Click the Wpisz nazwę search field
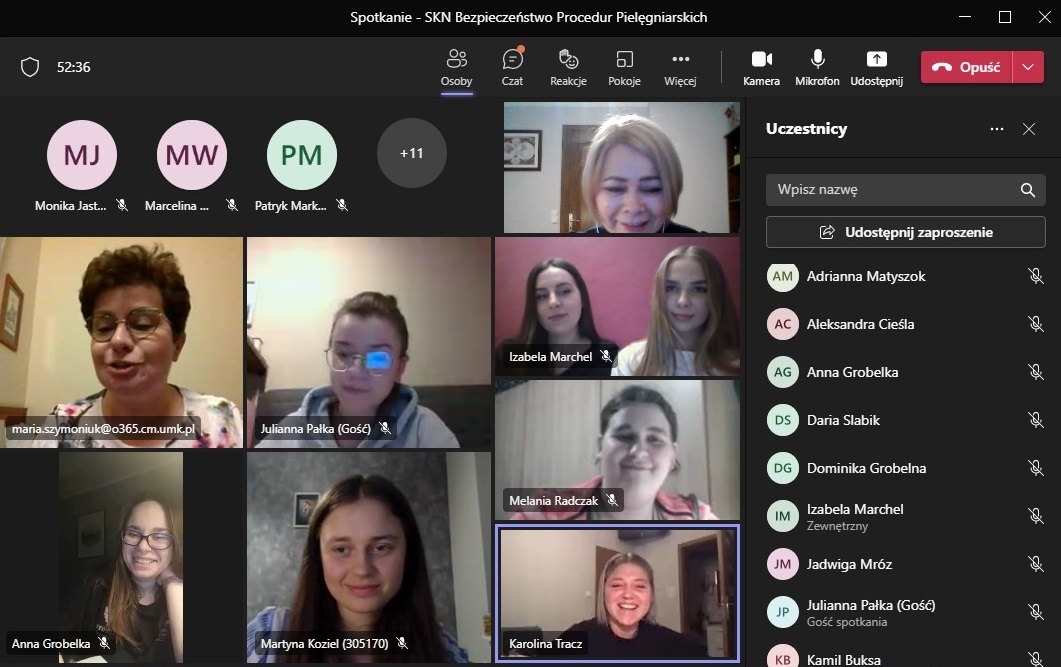 pyautogui.click(x=890, y=190)
